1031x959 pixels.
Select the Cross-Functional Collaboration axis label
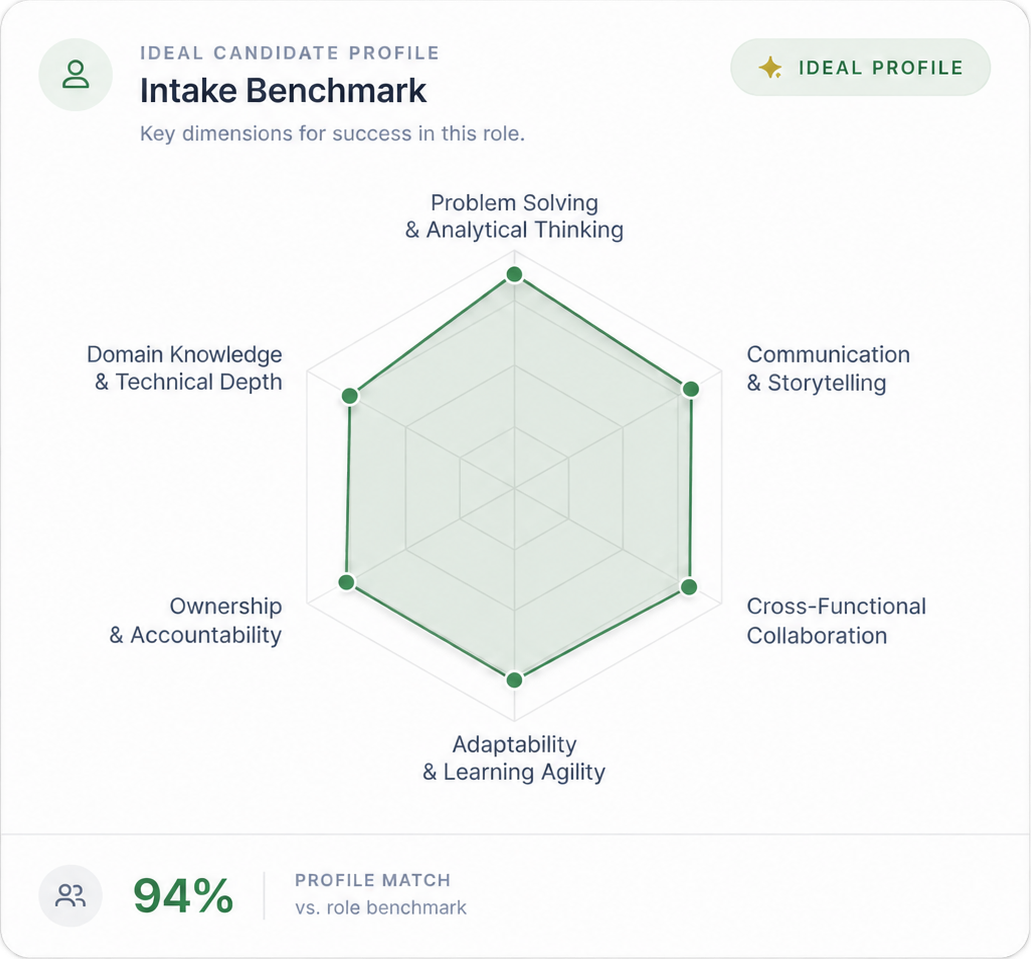836,621
